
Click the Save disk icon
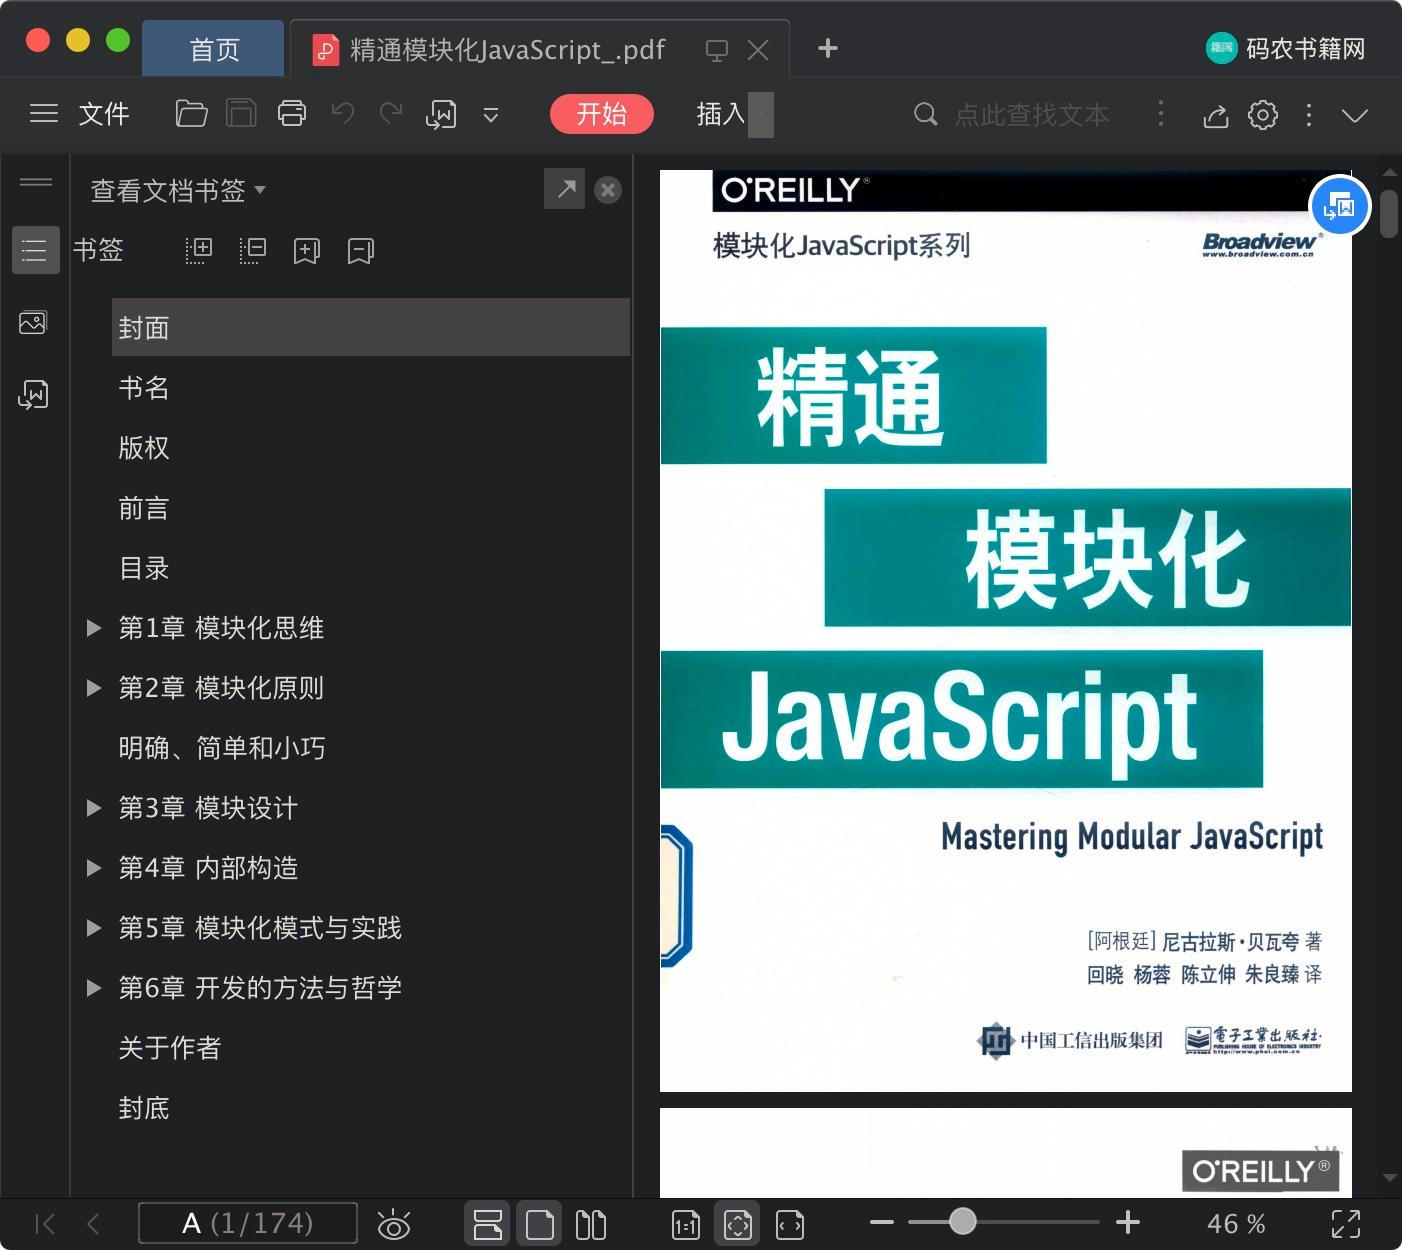pos(241,114)
